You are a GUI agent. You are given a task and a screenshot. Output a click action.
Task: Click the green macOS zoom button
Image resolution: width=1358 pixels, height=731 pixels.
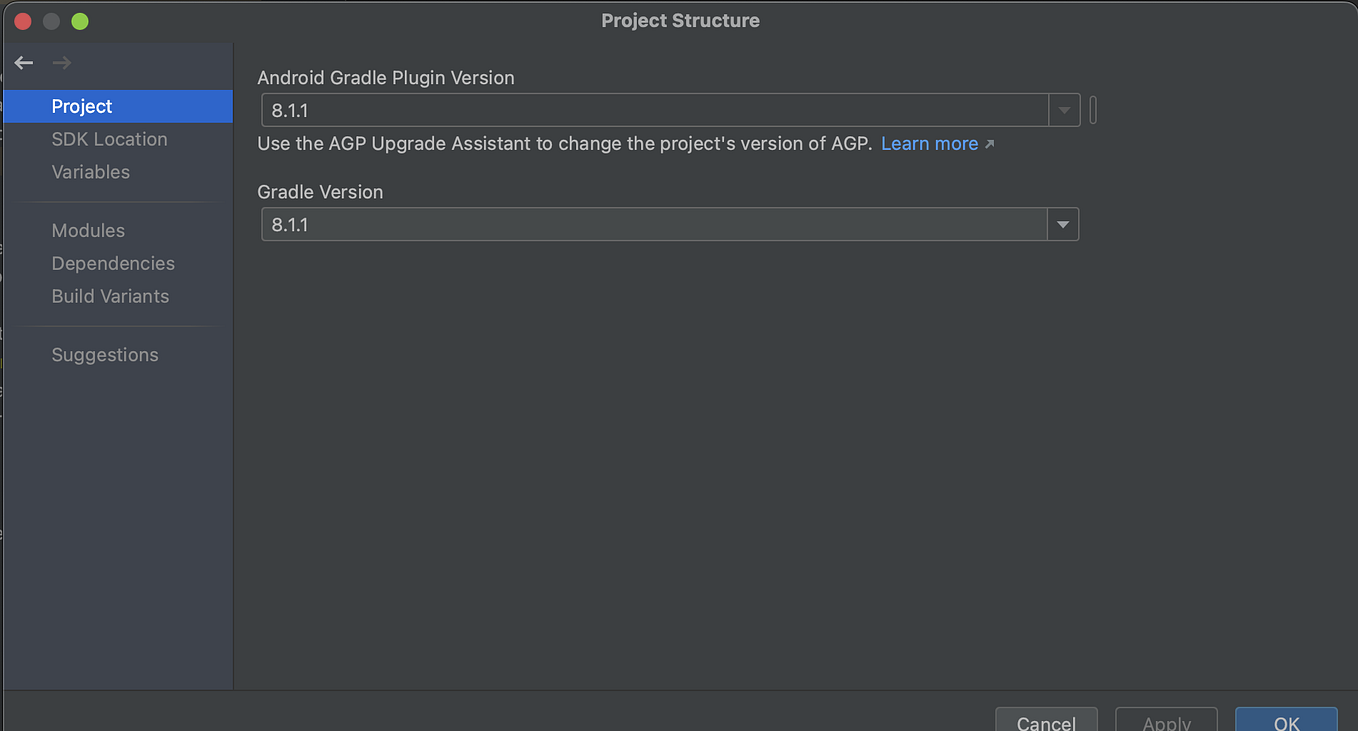click(78, 21)
